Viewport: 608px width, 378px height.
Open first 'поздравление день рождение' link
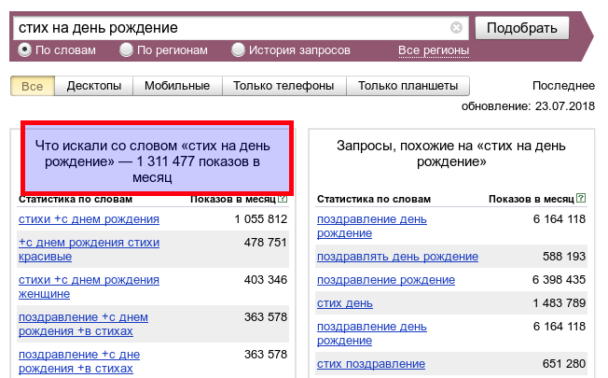pyautogui.click(x=372, y=226)
